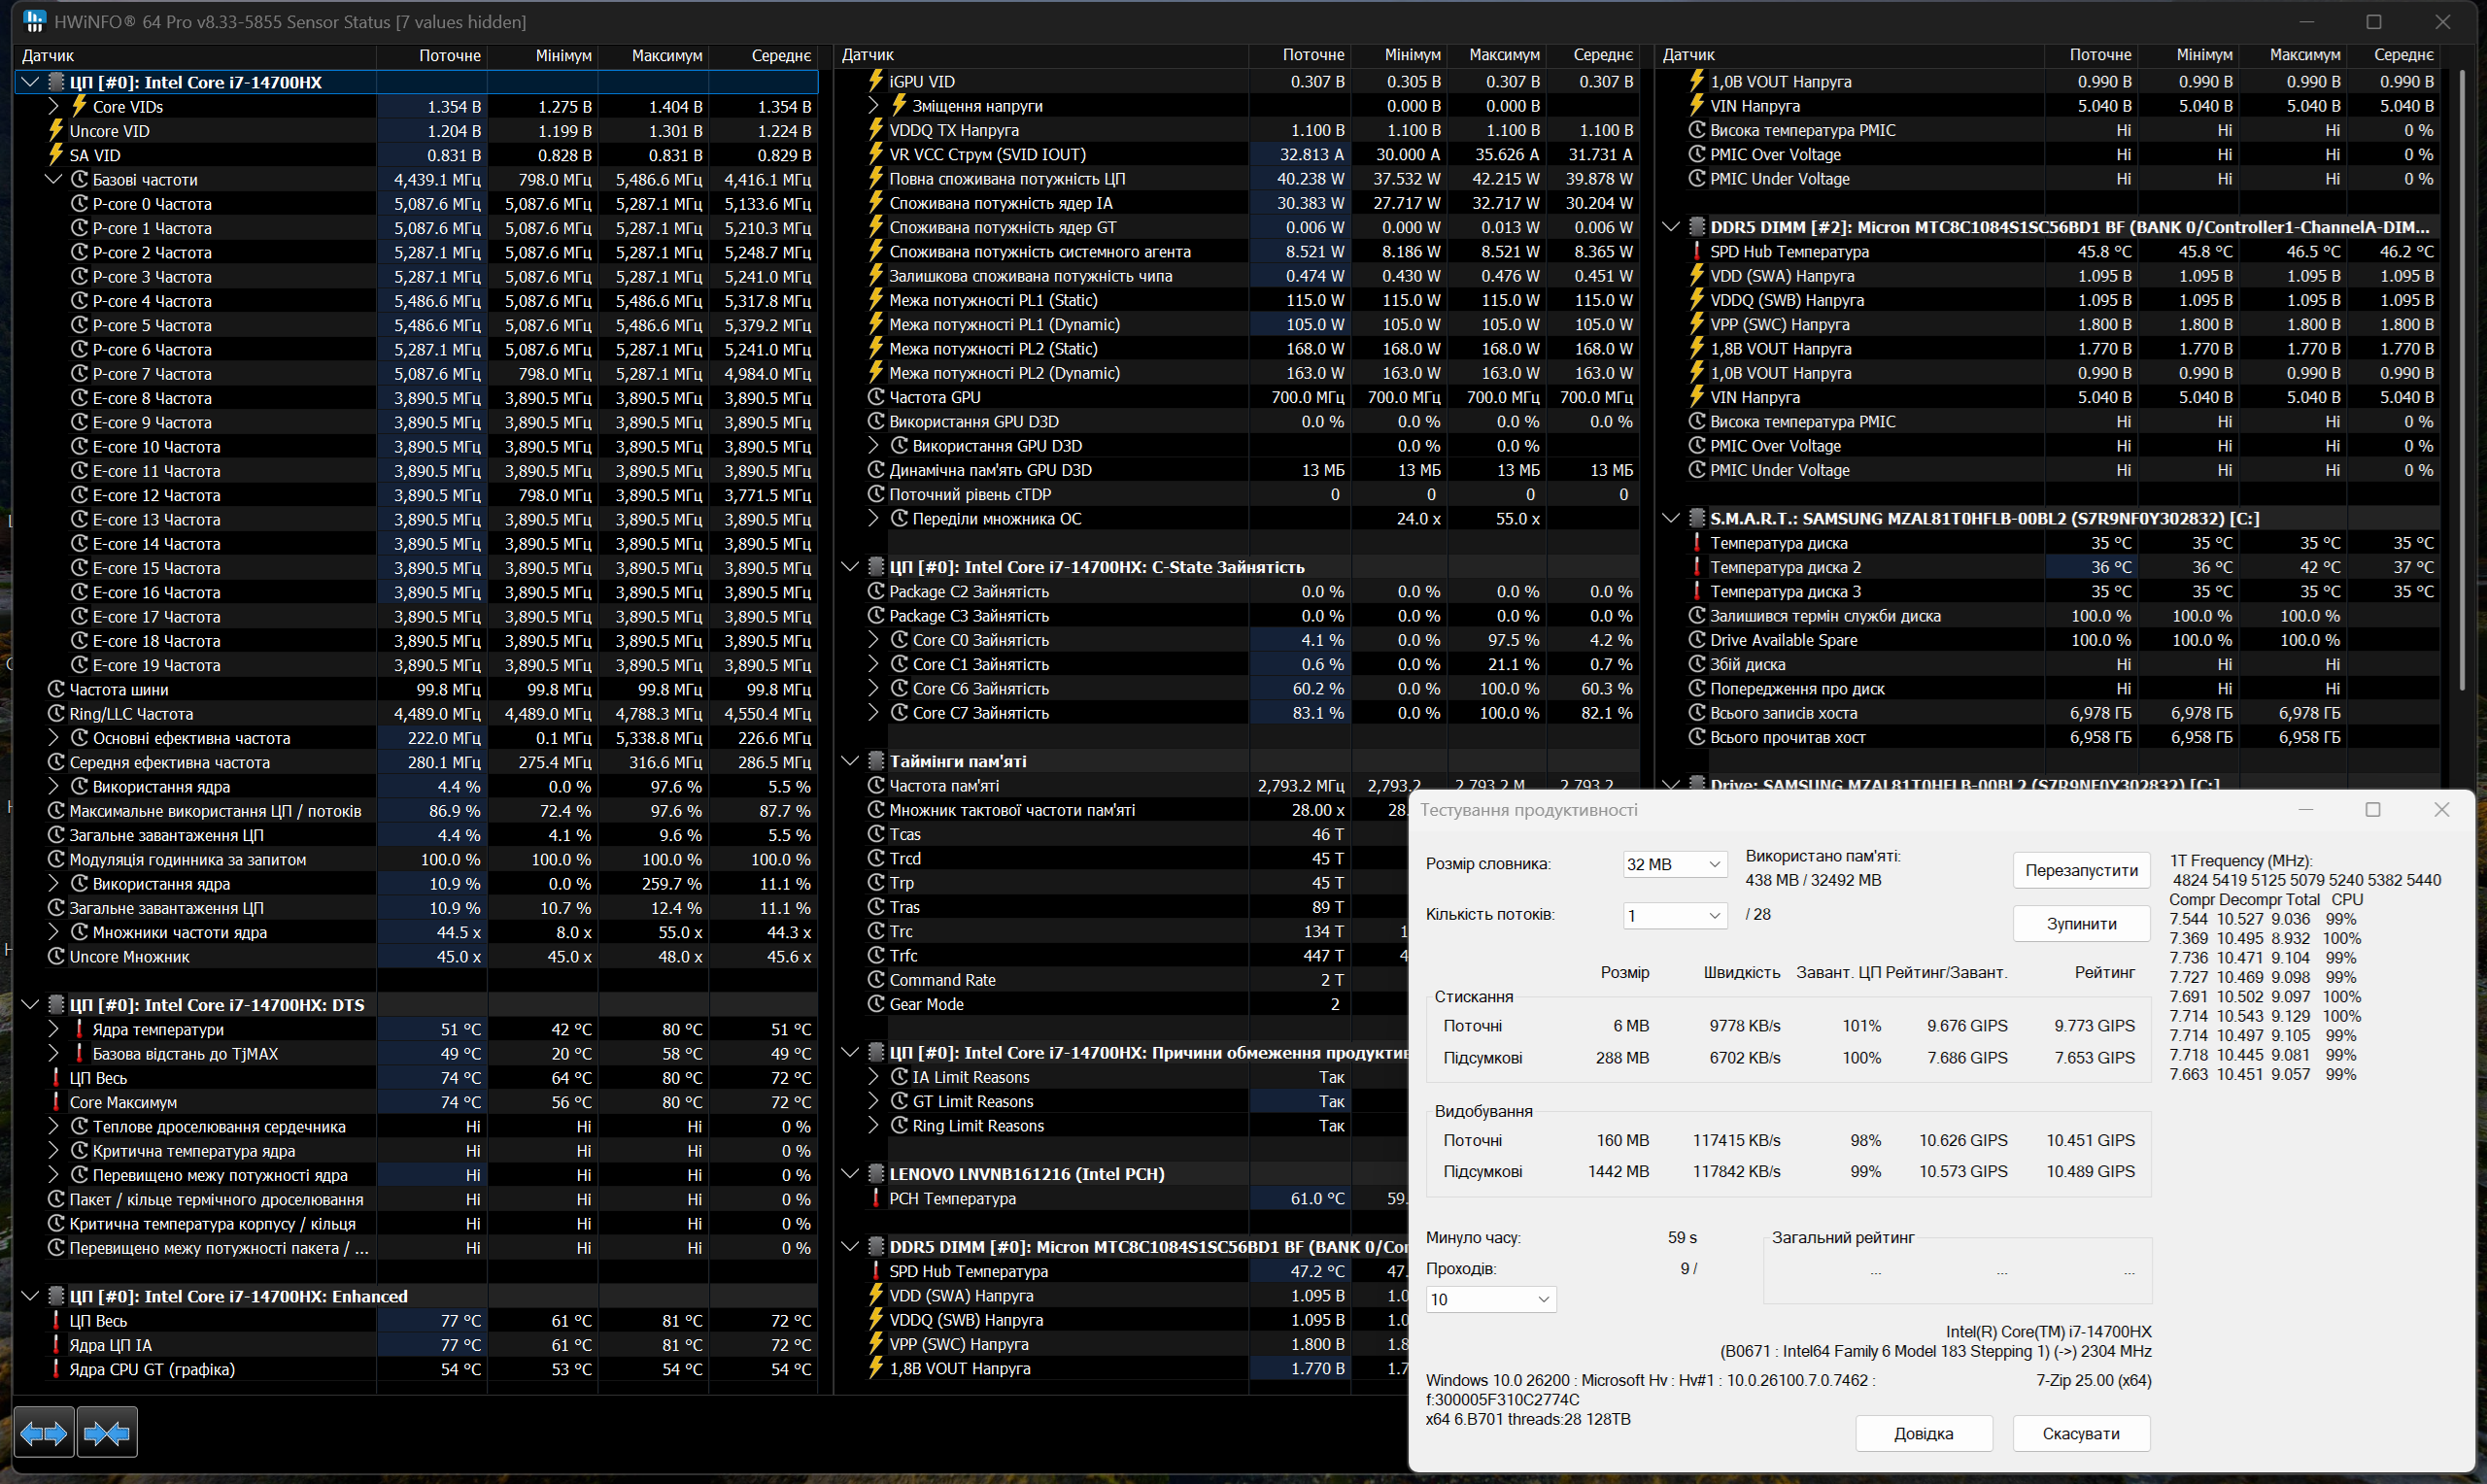Click clock icon beside Ring/LLC Частота
The image size is (2487, 1484).
point(57,714)
